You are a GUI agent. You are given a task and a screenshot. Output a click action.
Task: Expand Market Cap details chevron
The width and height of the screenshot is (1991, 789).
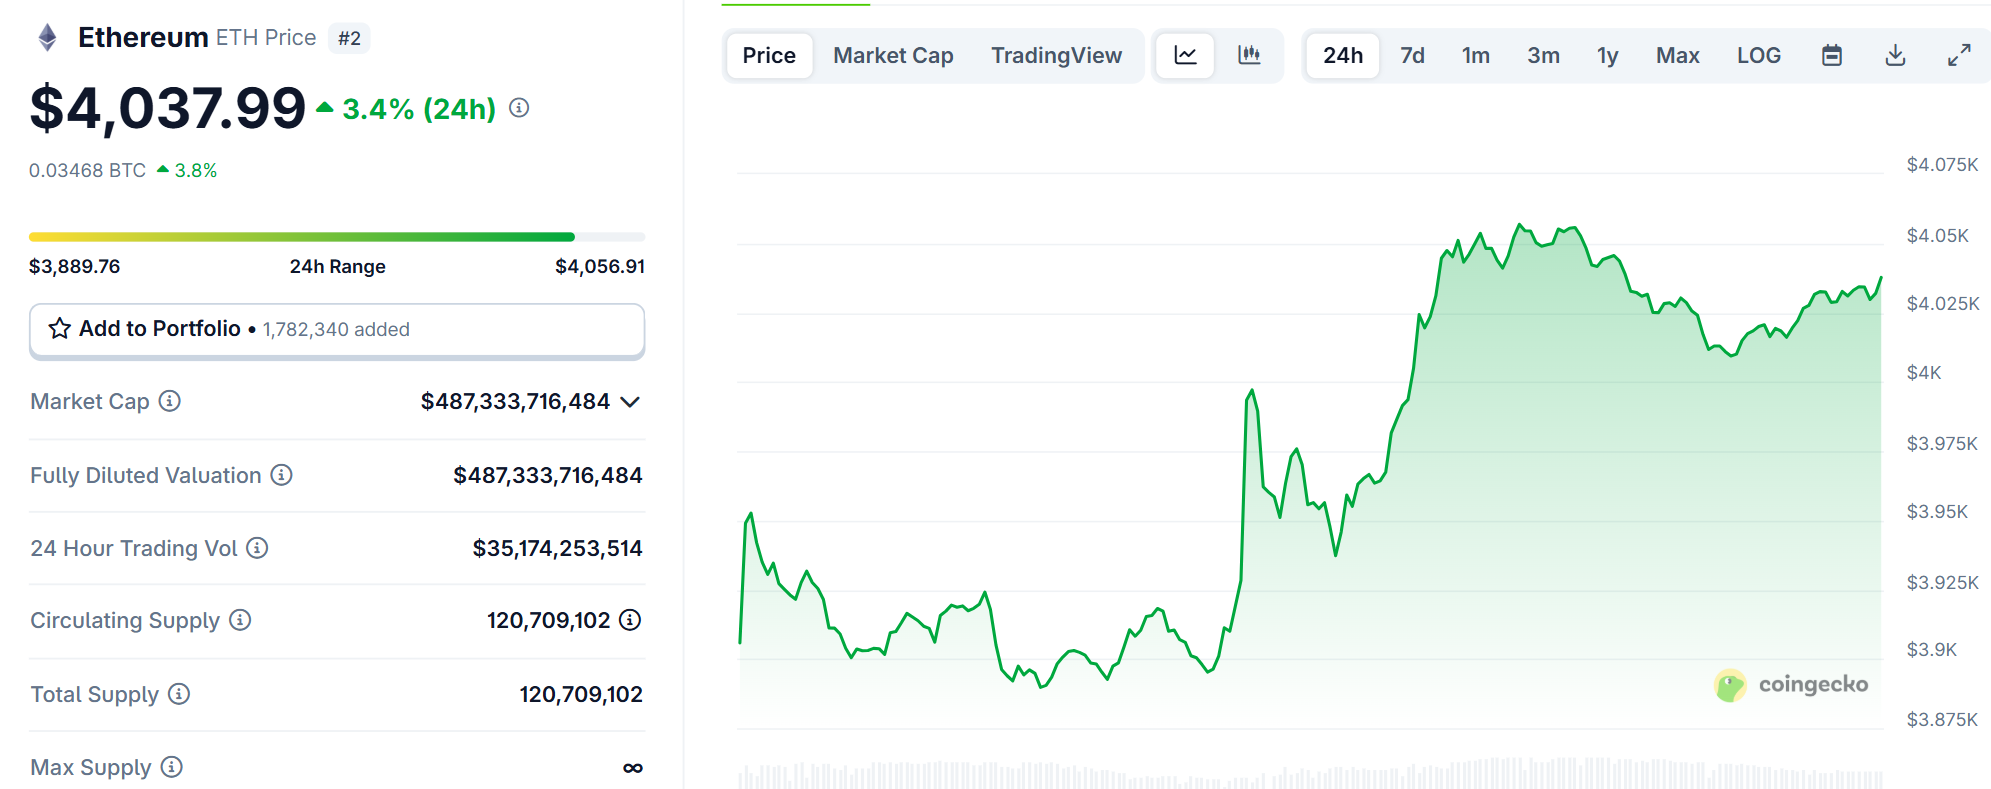click(x=630, y=402)
